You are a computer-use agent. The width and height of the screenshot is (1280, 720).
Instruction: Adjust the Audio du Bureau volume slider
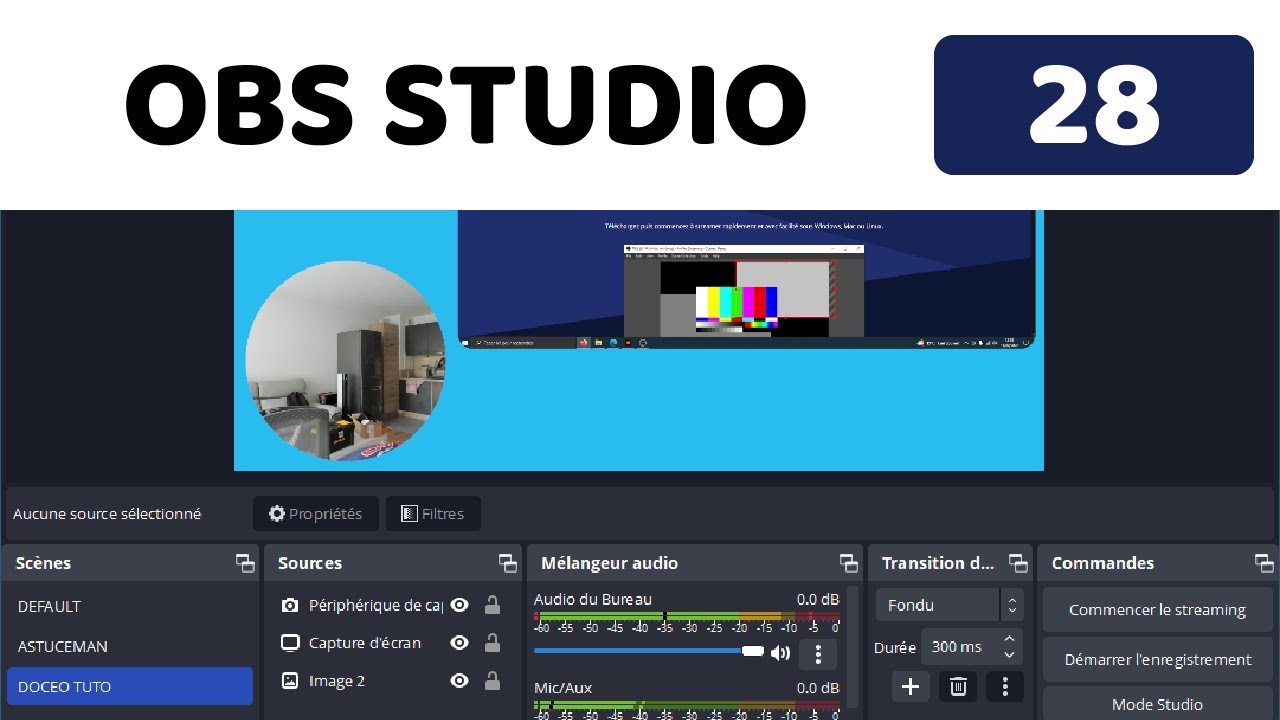point(649,651)
